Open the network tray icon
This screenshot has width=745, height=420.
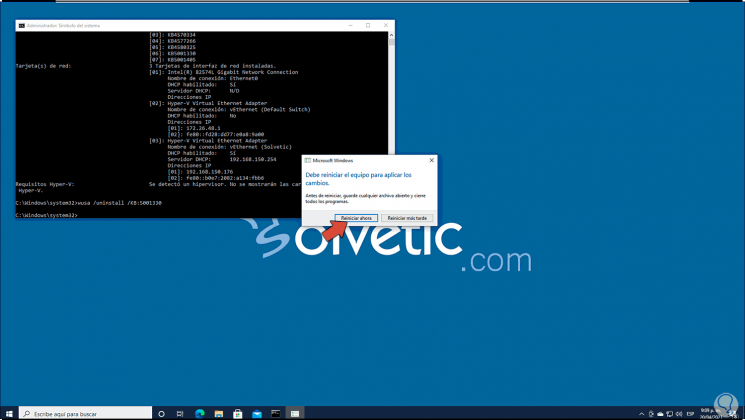(669, 414)
